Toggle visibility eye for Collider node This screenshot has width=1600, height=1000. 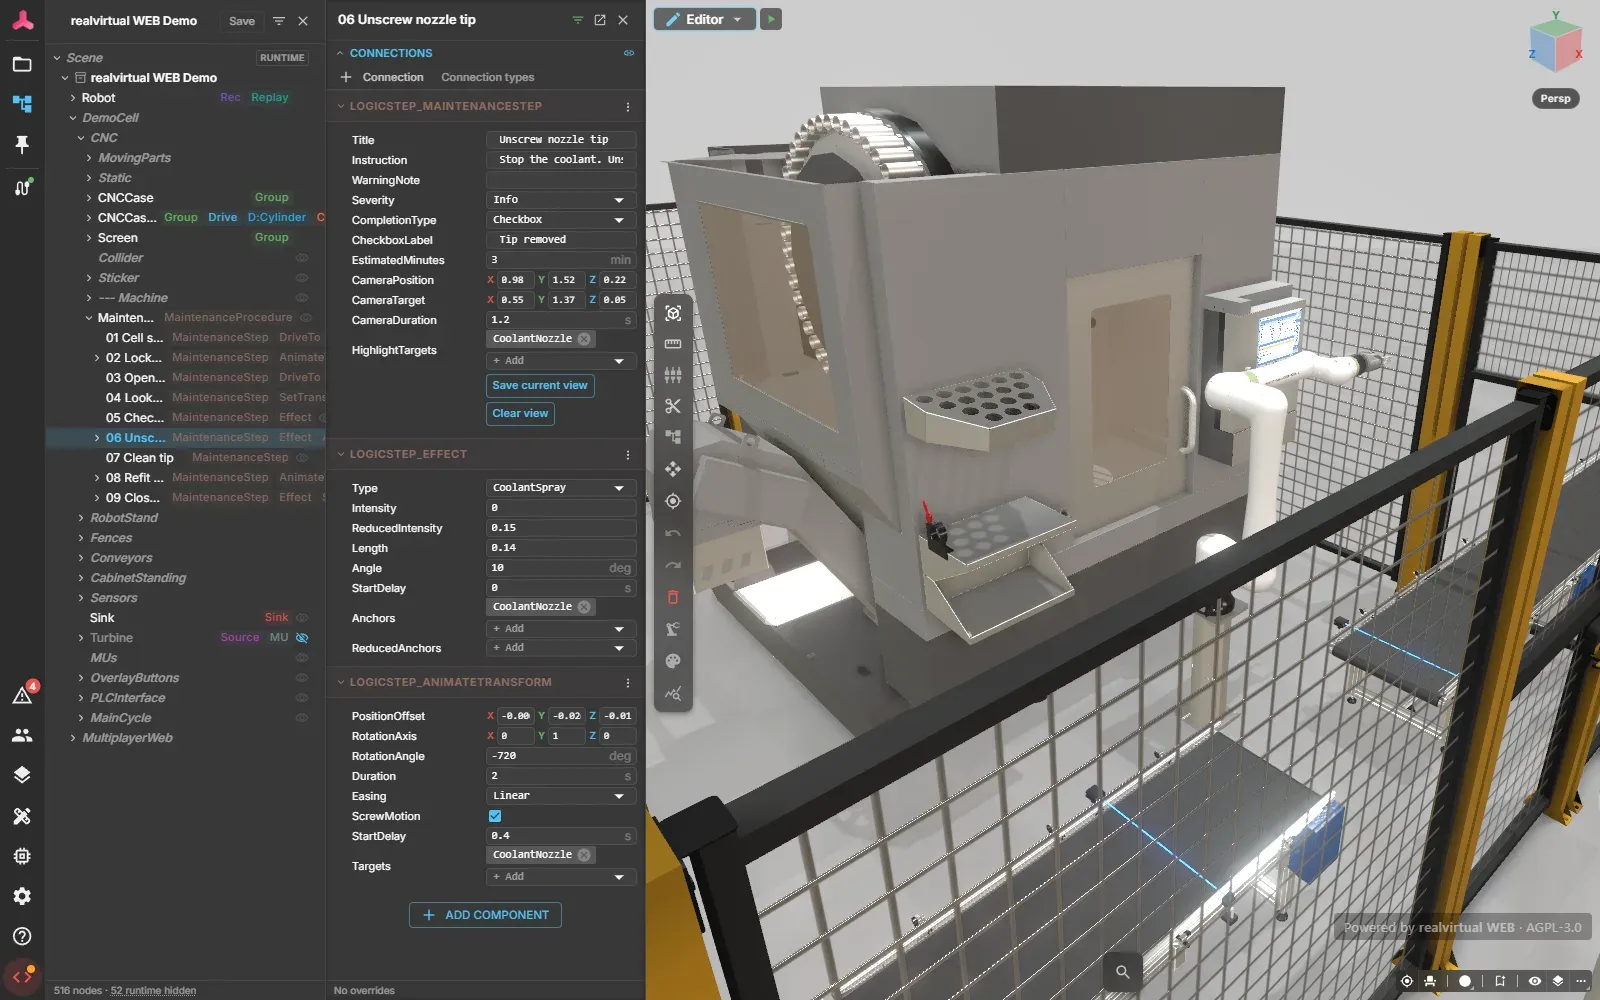coord(302,258)
